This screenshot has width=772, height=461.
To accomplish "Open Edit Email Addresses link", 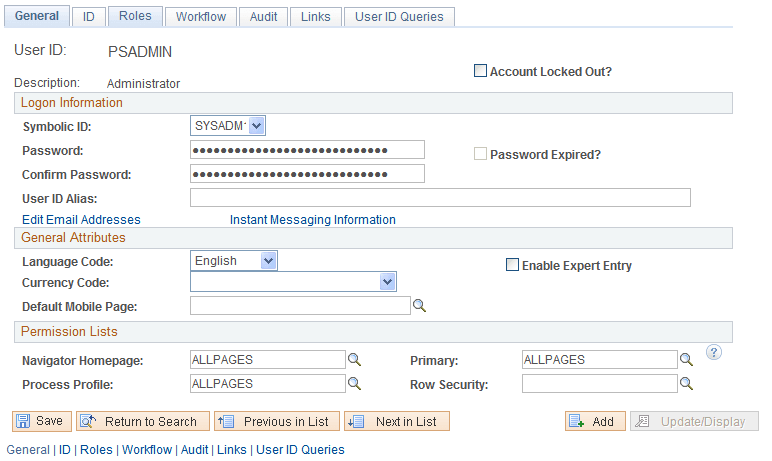I will 81,220.
